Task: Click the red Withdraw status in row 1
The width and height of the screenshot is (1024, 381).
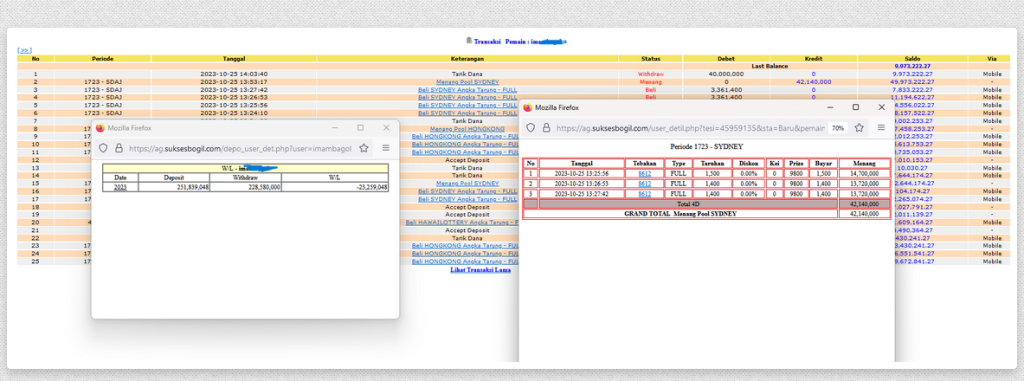Action: (650, 75)
